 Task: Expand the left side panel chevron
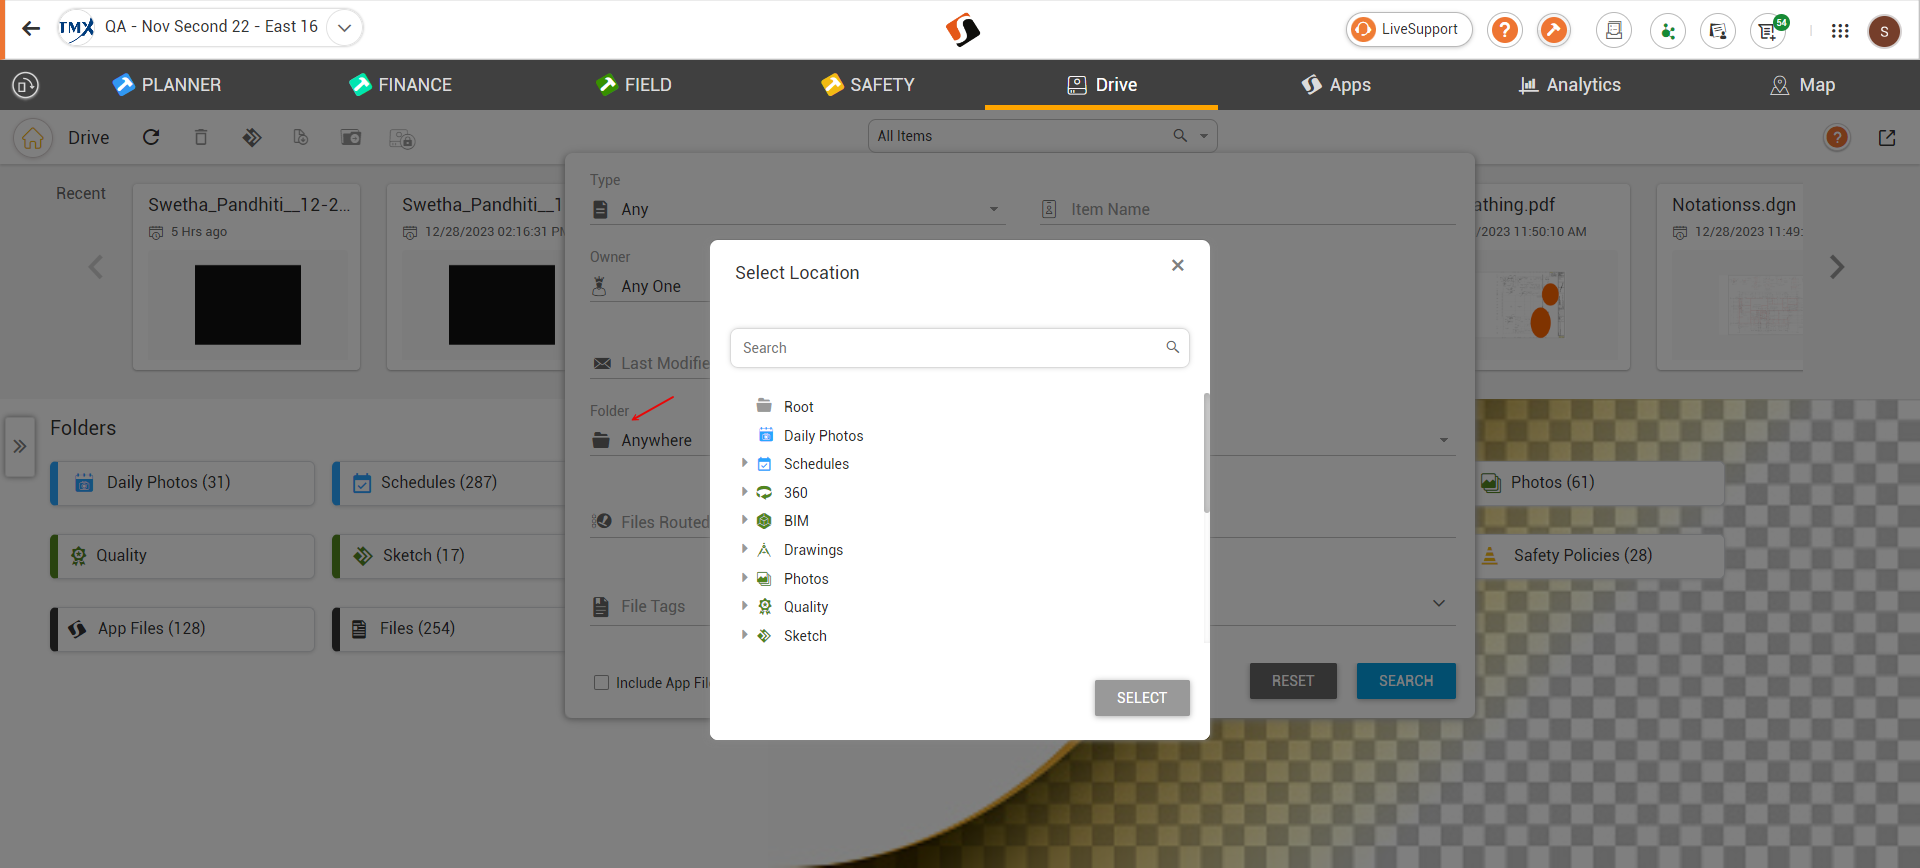[20, 446]
